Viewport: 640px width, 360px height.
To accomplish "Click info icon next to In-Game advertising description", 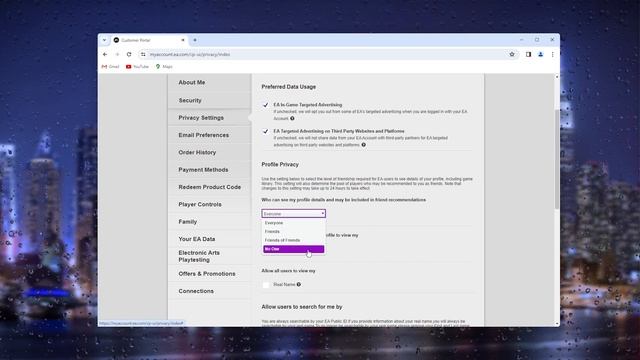I will (292, 118).
